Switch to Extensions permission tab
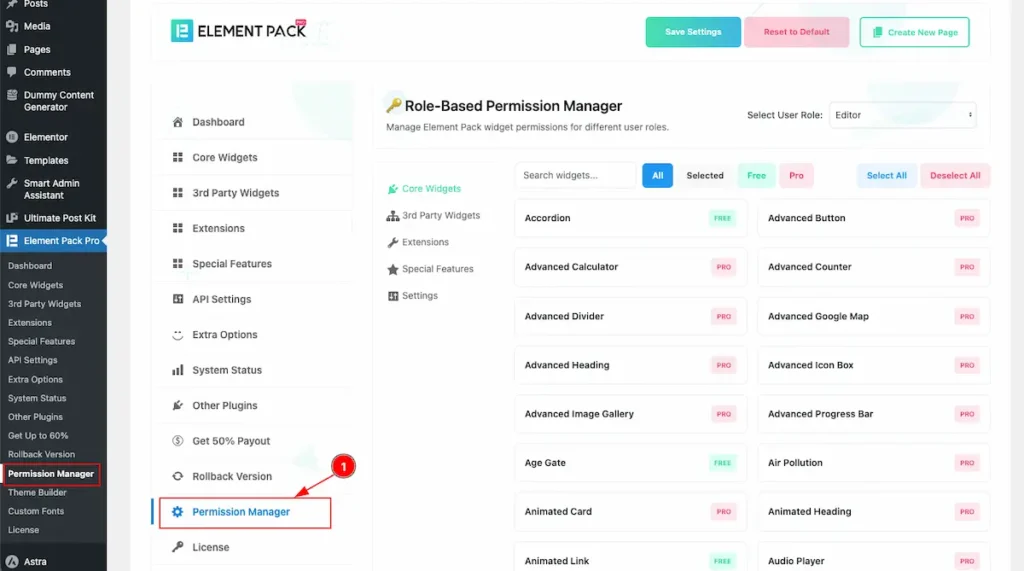 pyautogui.click(x=418, y=242)
